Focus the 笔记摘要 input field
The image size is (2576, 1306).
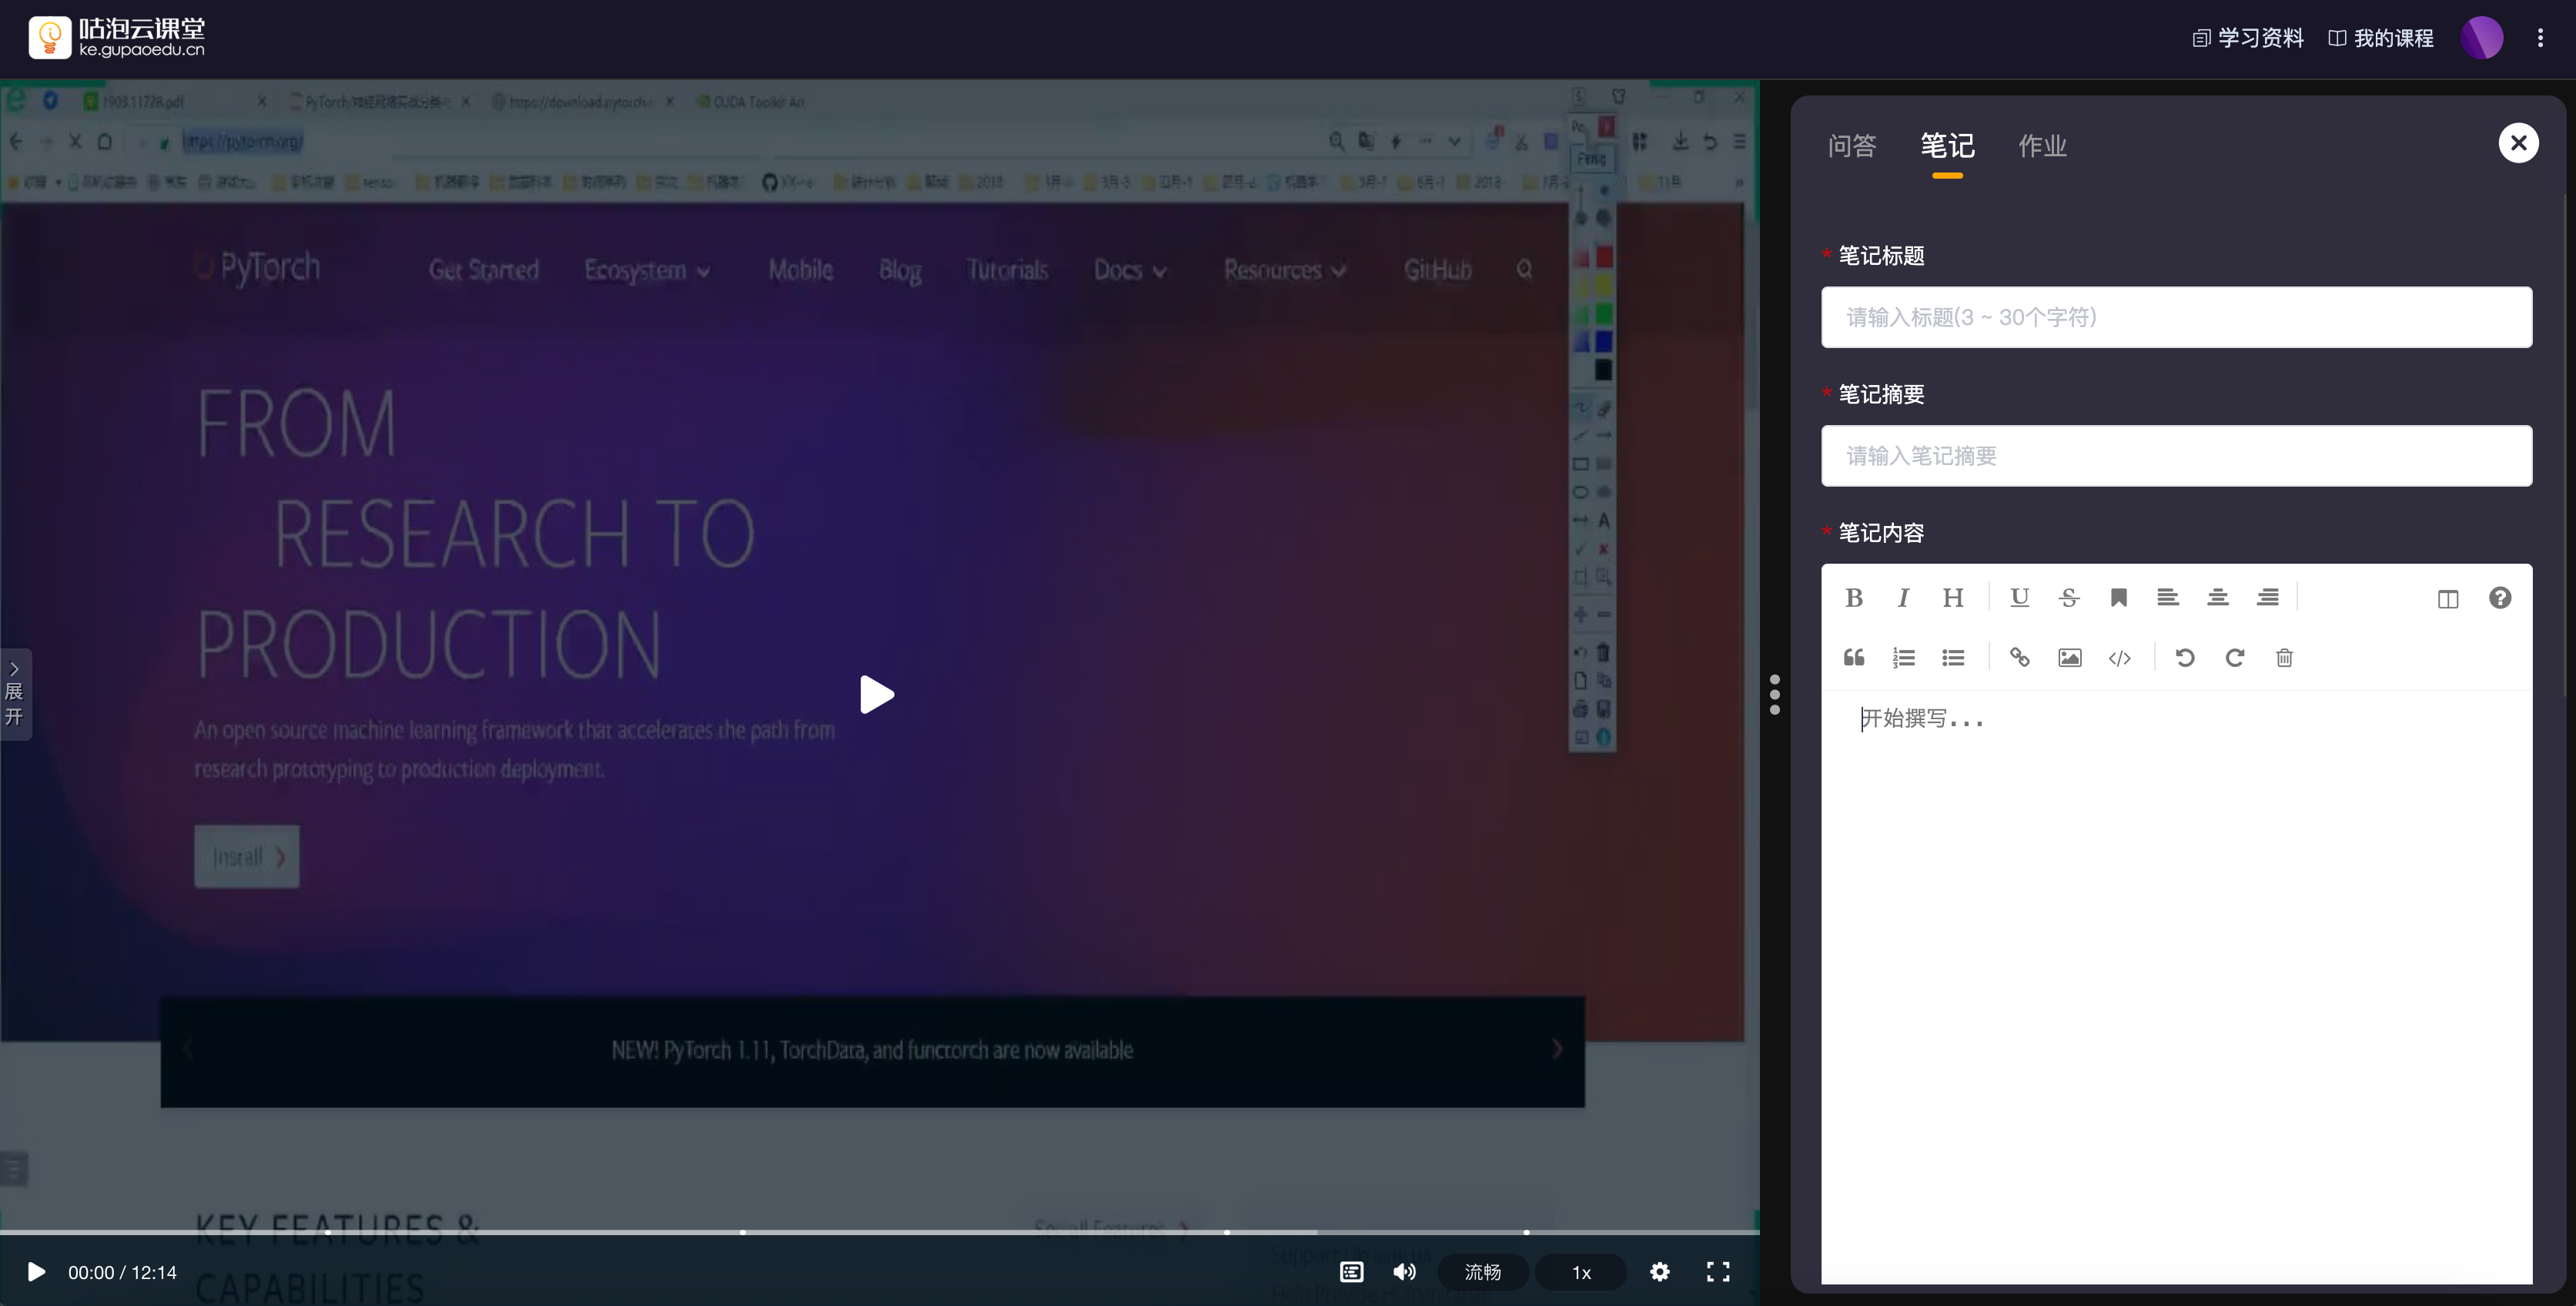point(2176,456)
